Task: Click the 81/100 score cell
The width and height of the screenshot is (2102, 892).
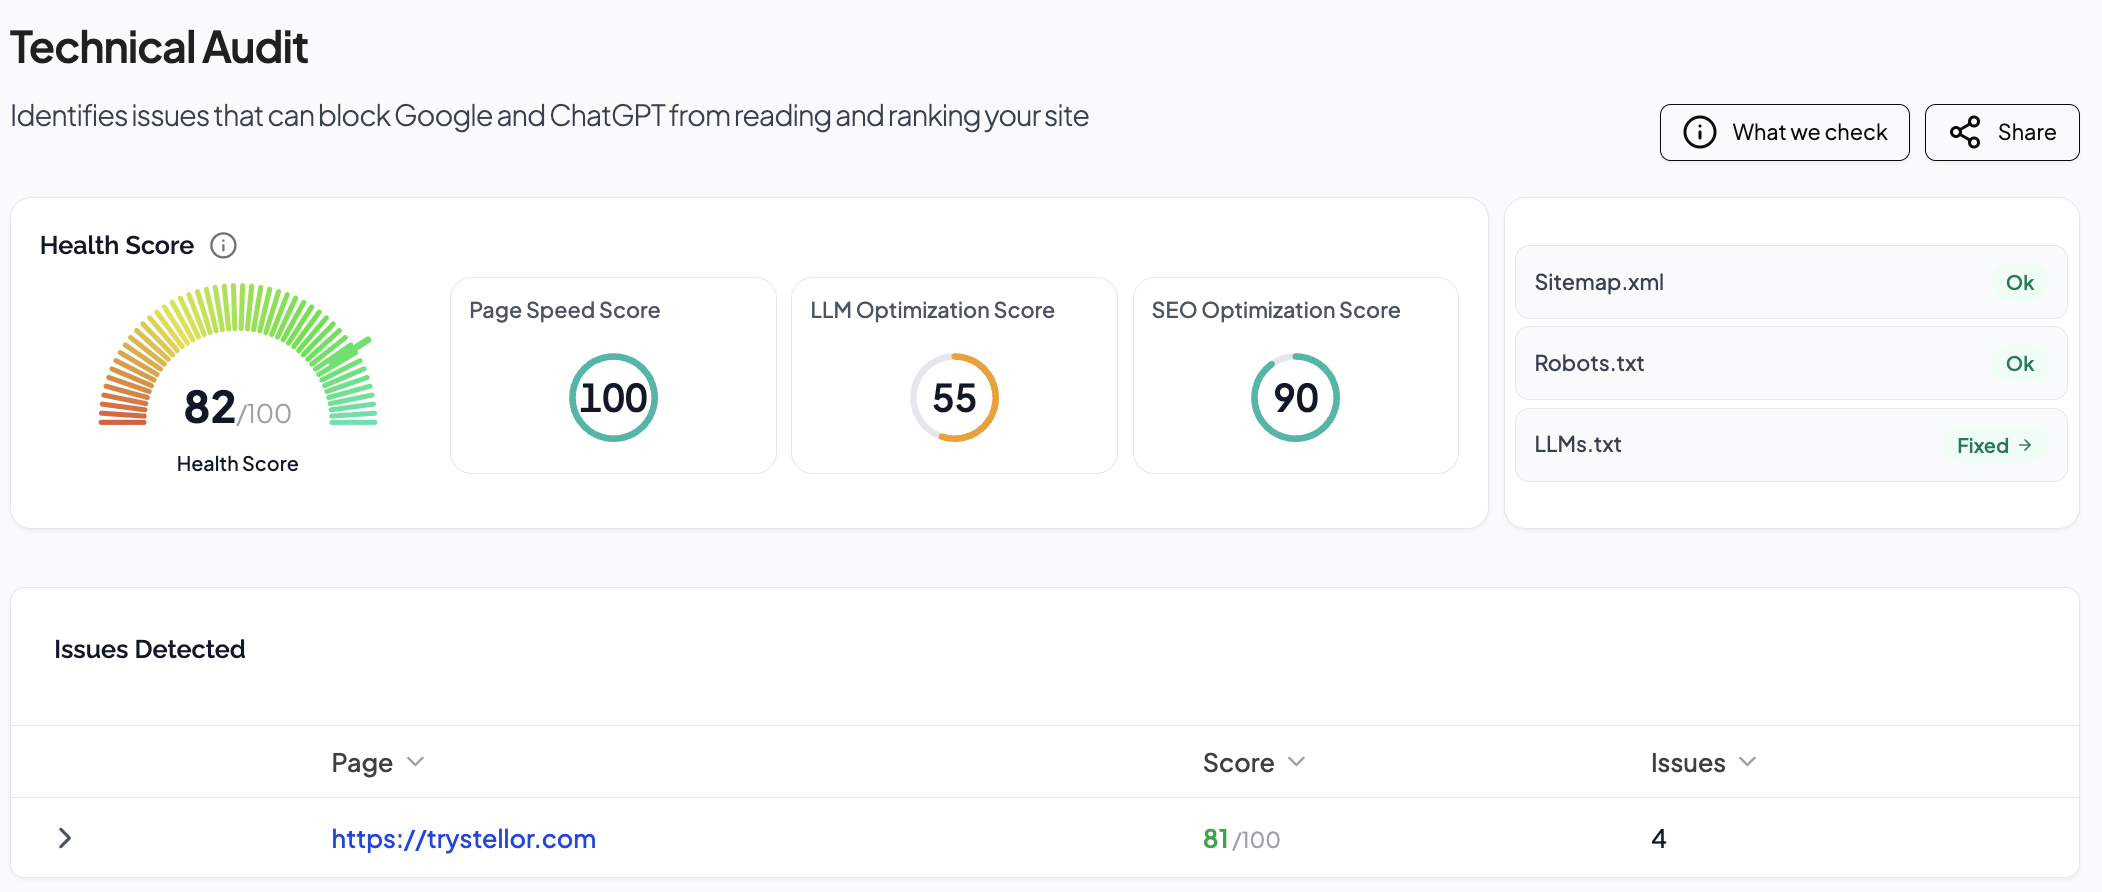Action: pyautogui.click(x=1241, y=838)
